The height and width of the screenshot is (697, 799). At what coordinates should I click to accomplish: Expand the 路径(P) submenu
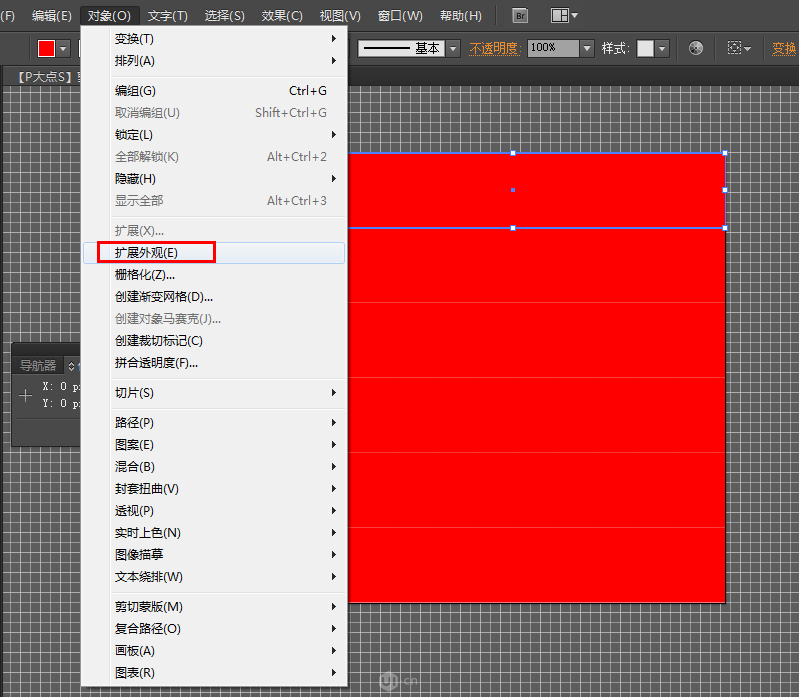134,423
